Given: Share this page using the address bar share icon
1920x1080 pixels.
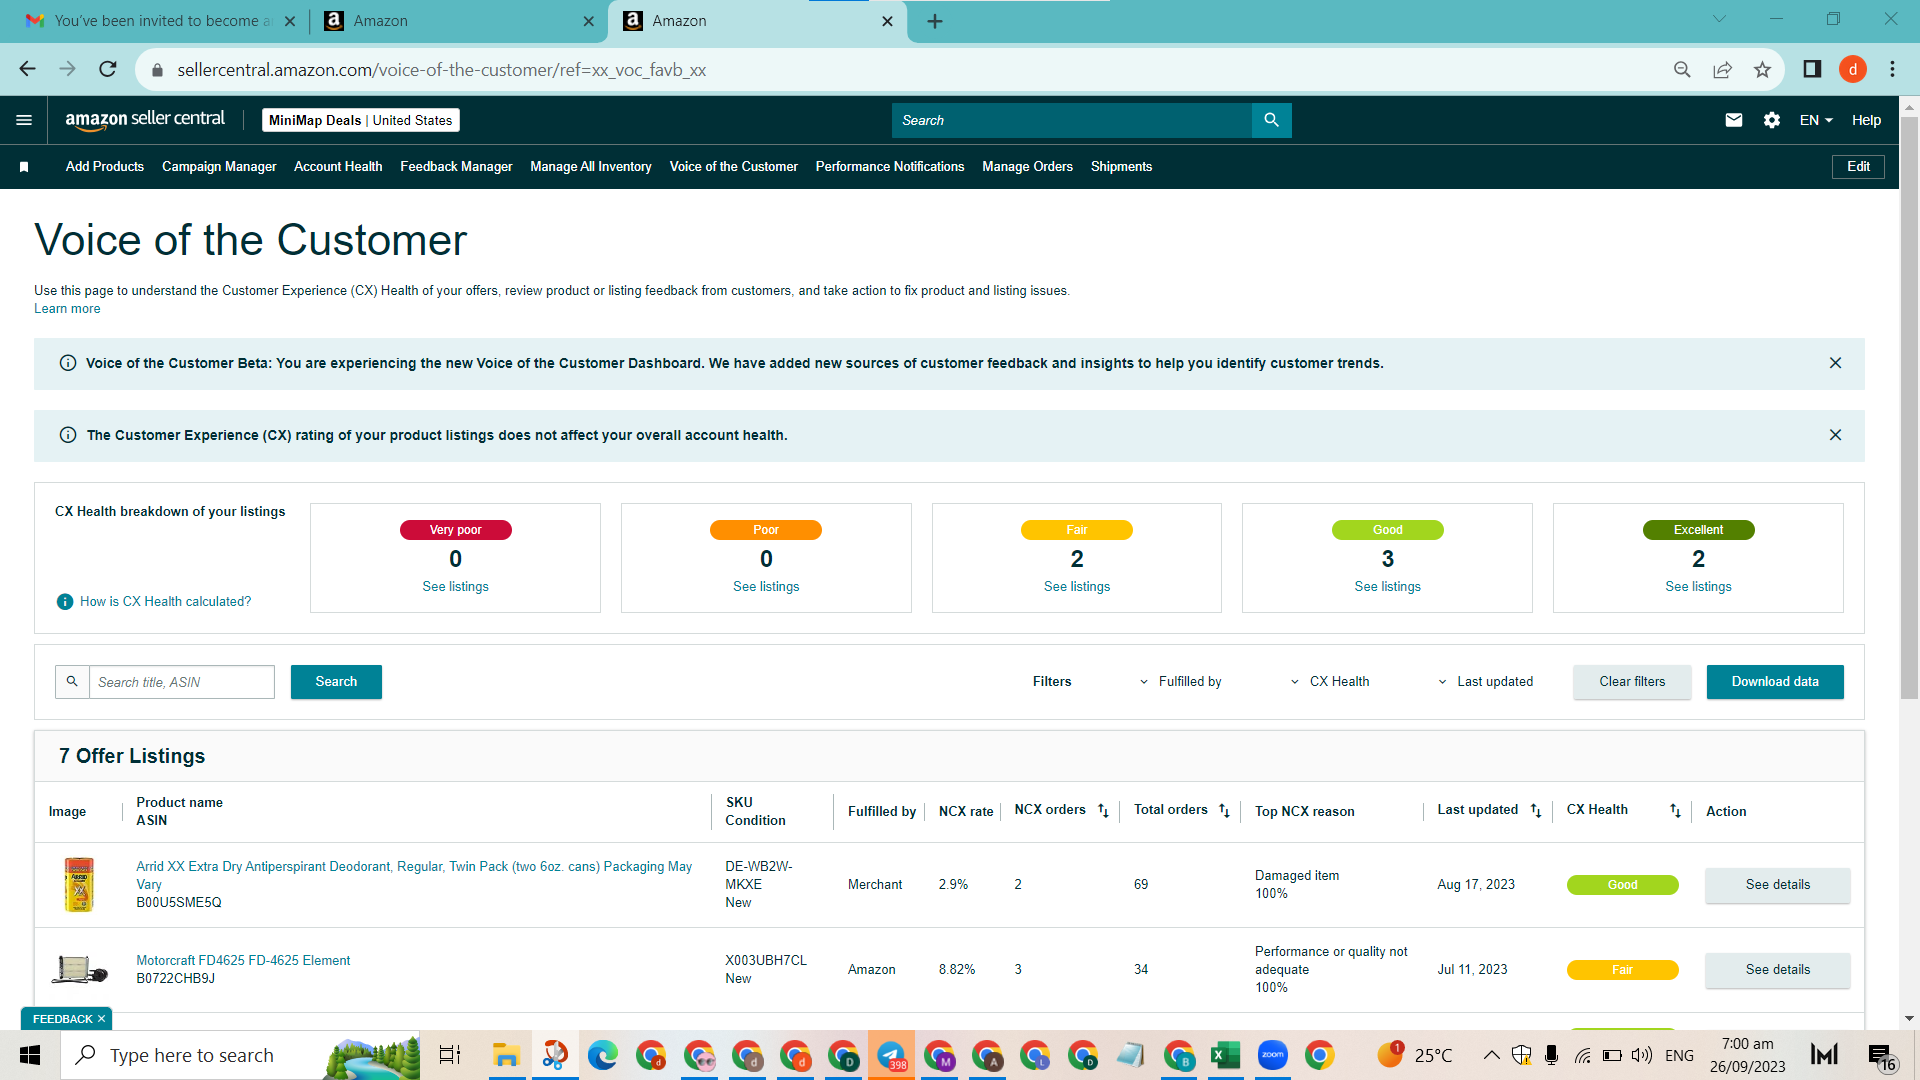Looking at the screenshot, I should (x=1722, y=69).
